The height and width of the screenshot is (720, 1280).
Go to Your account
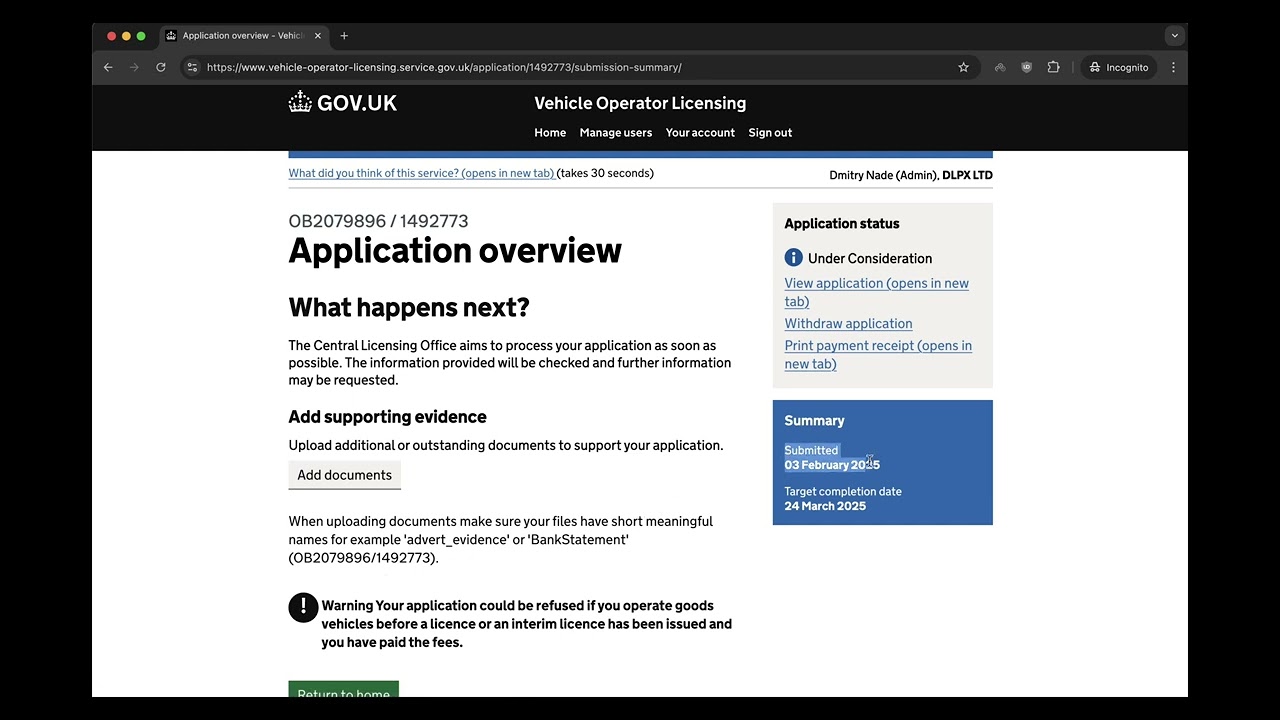pos(700,132)
